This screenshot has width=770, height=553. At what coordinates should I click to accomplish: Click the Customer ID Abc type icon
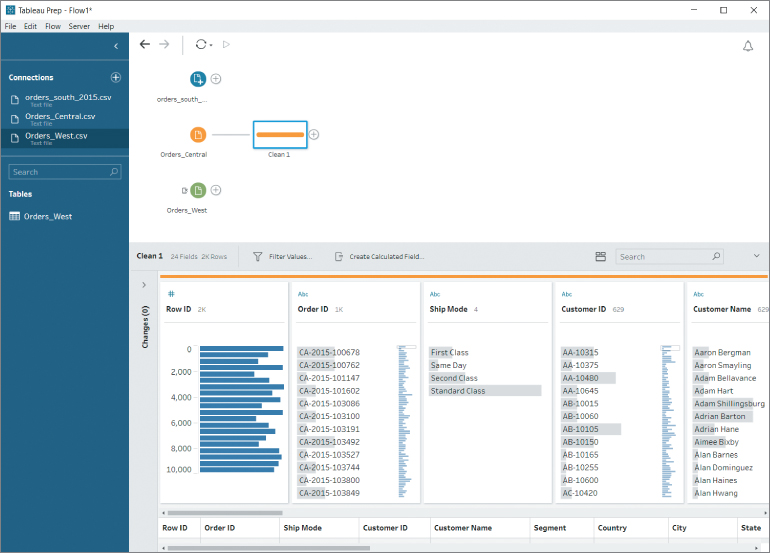point(567,294)
